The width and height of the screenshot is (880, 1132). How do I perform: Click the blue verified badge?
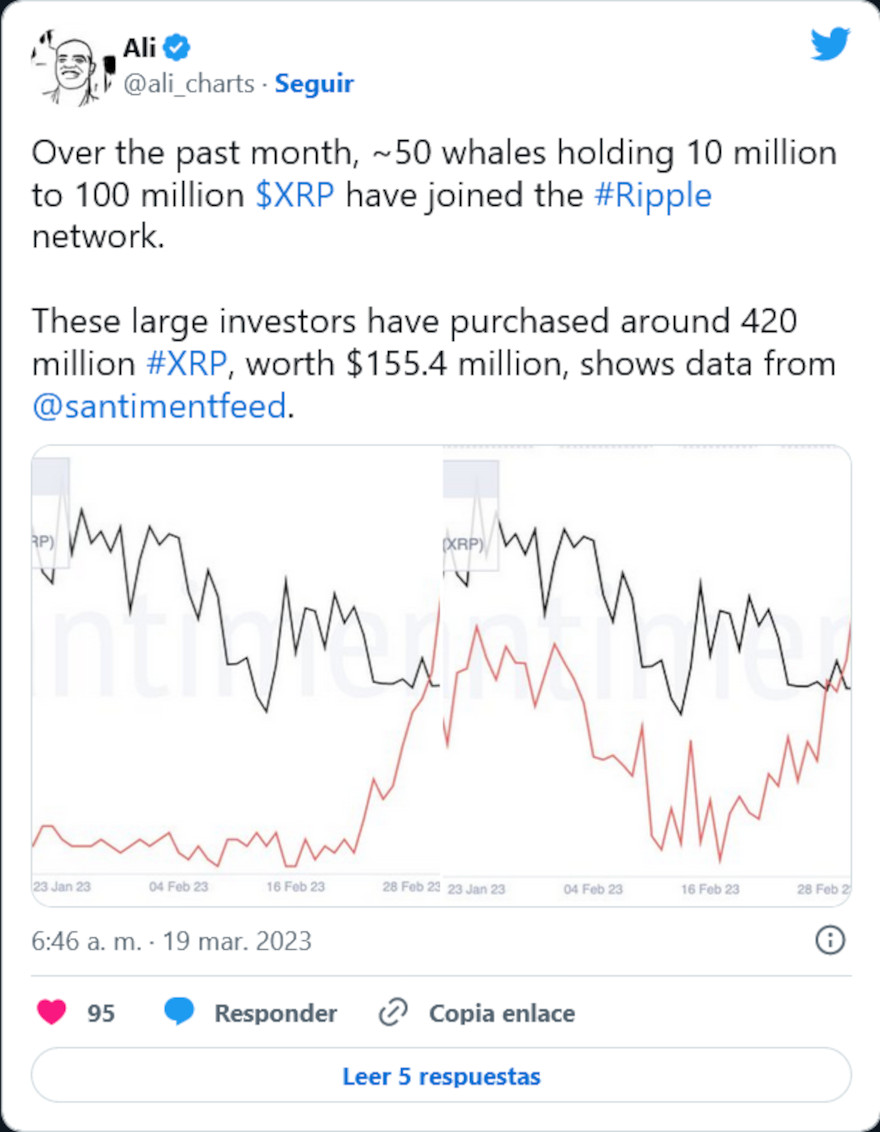pos(177,46)
